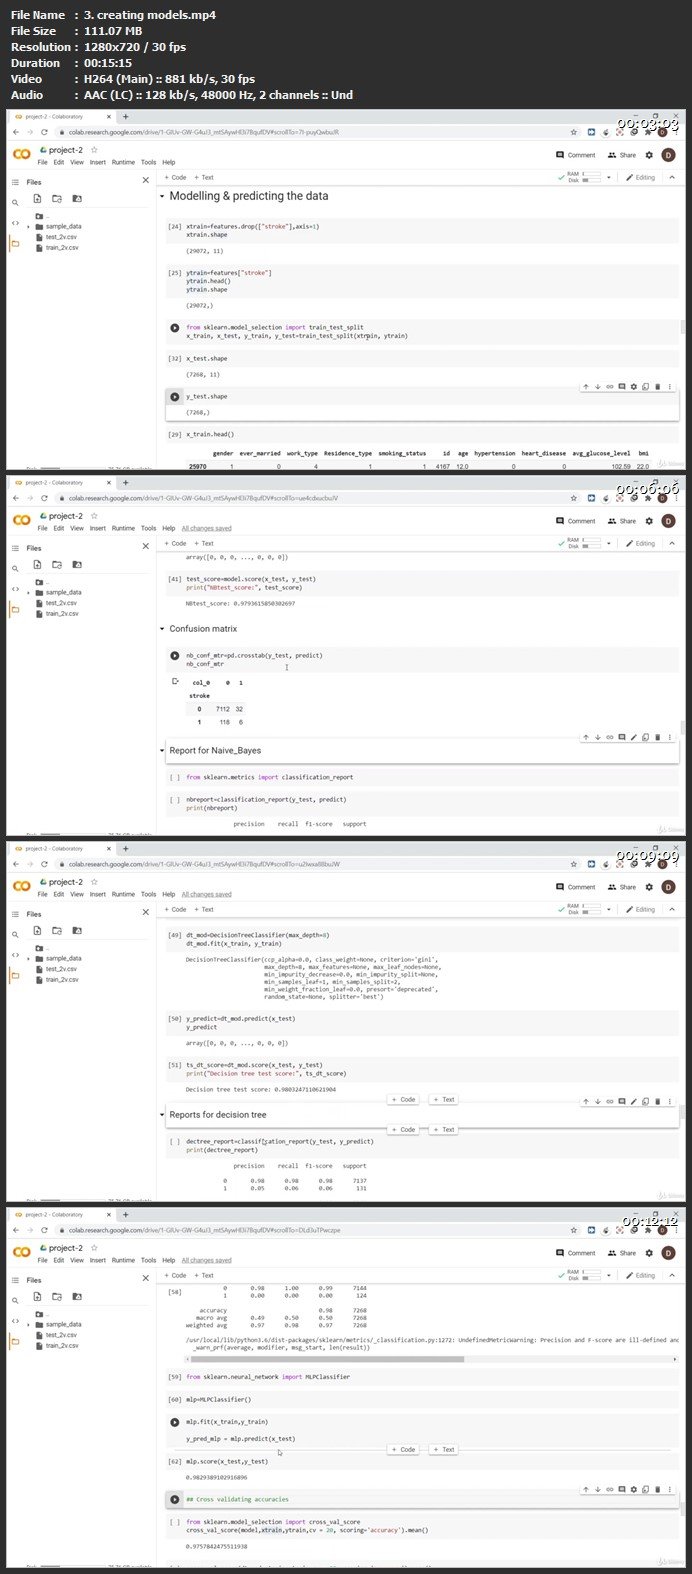Move the y_test.shape cell up

(586, 386)
